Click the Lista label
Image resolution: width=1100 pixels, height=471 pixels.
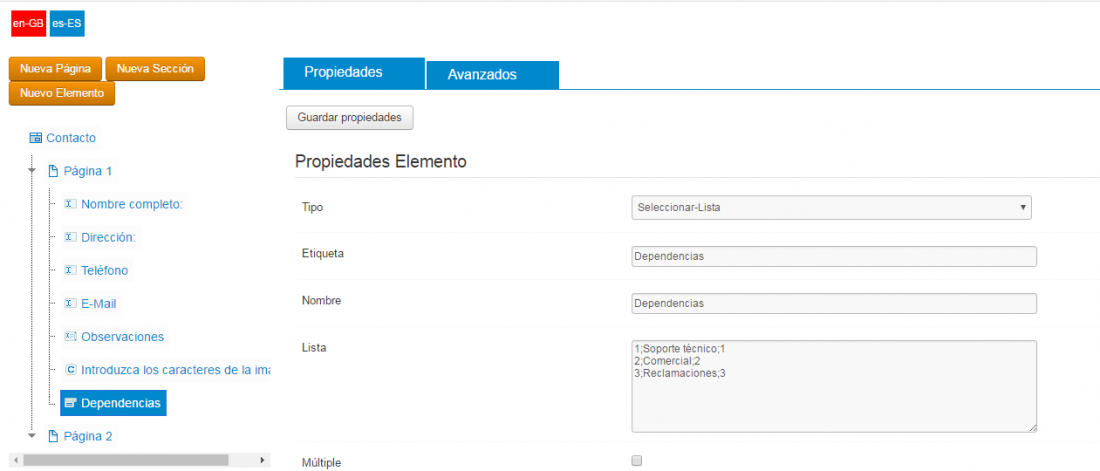pos(314,347)
